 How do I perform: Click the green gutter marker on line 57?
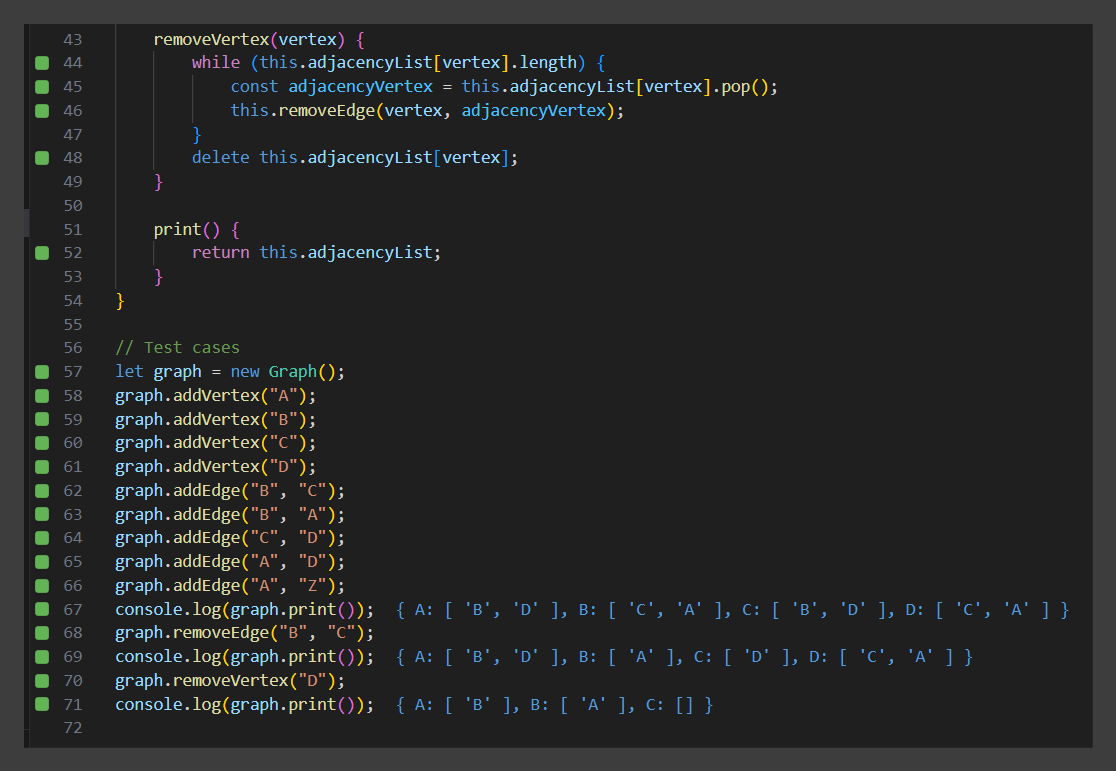pos(42,372)
